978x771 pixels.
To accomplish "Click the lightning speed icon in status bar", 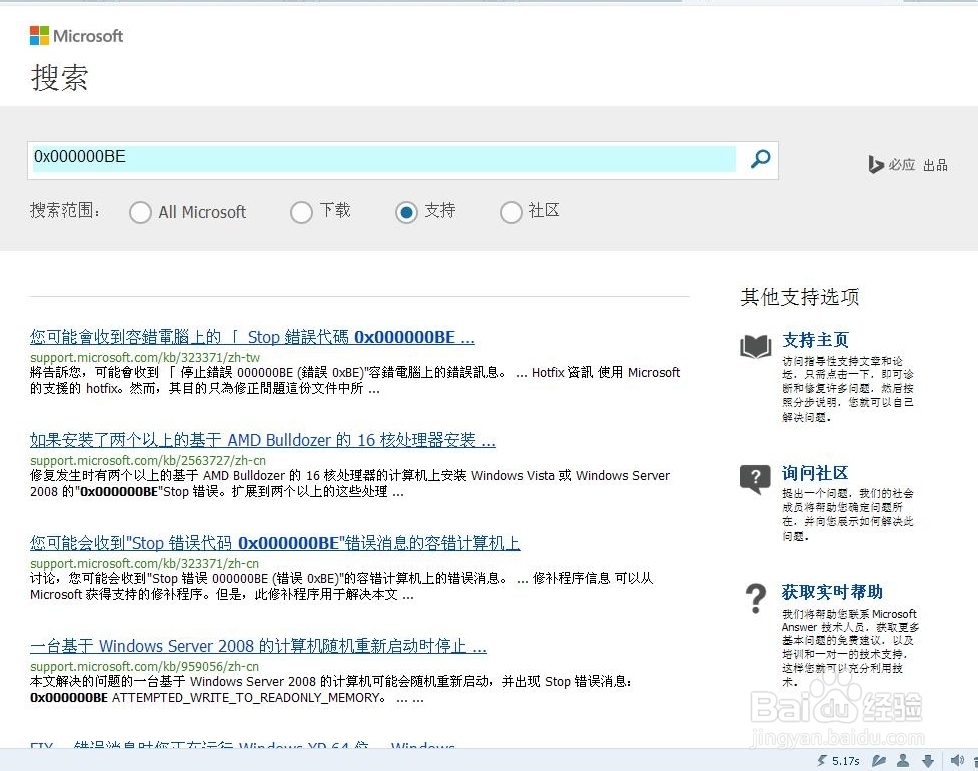I will point(822,760).
